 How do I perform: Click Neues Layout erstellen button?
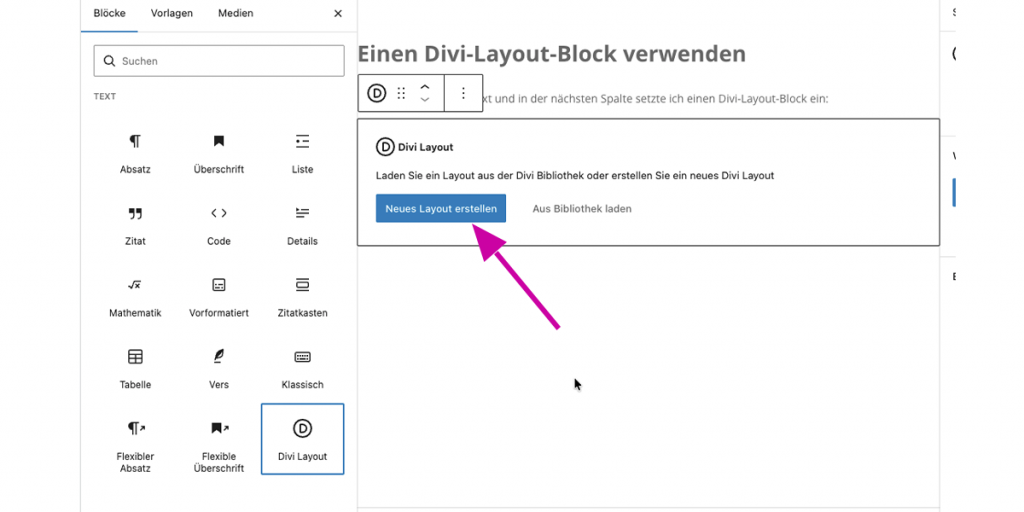pos(441,209)
